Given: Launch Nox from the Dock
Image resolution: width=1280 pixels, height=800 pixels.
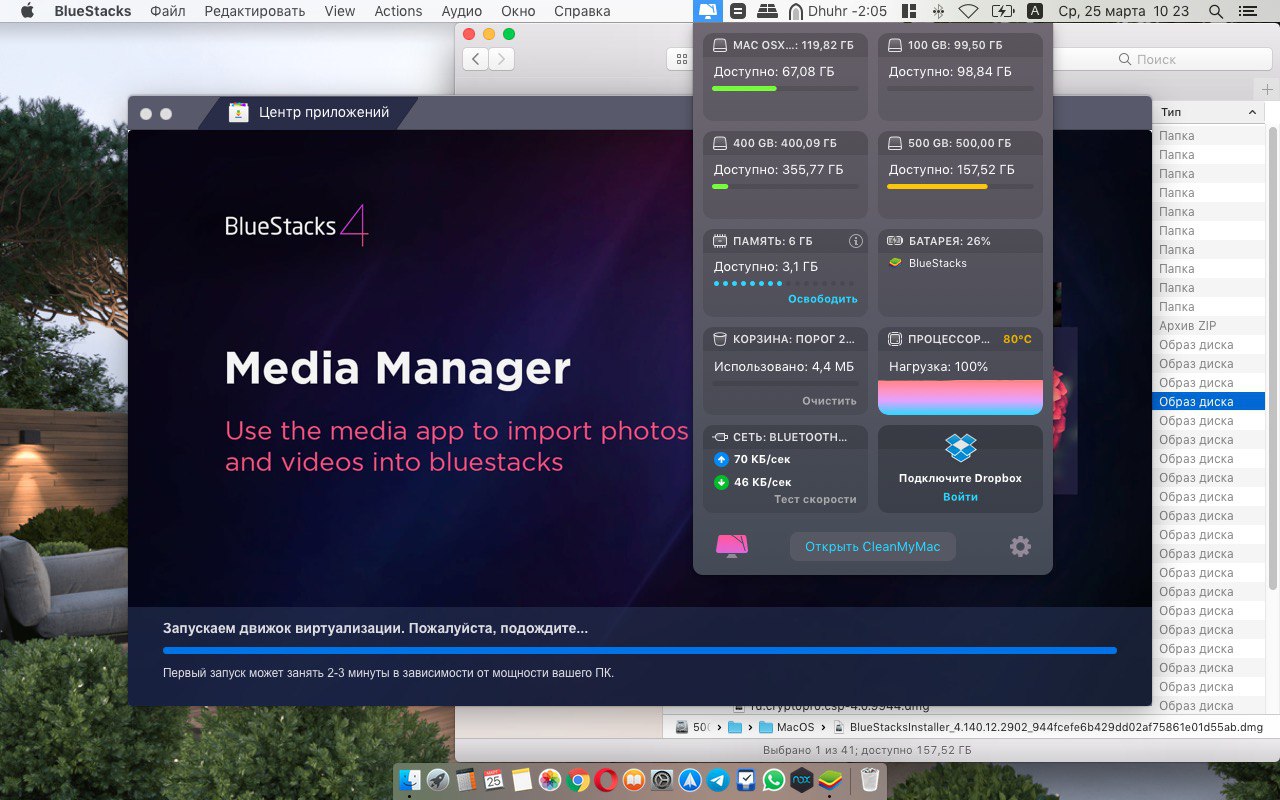Looking at the screenshot, I should click(x=801, y=780).
